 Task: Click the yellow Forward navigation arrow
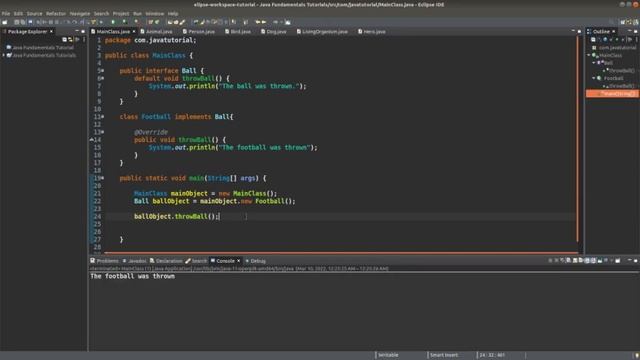[x=264, y=22]
